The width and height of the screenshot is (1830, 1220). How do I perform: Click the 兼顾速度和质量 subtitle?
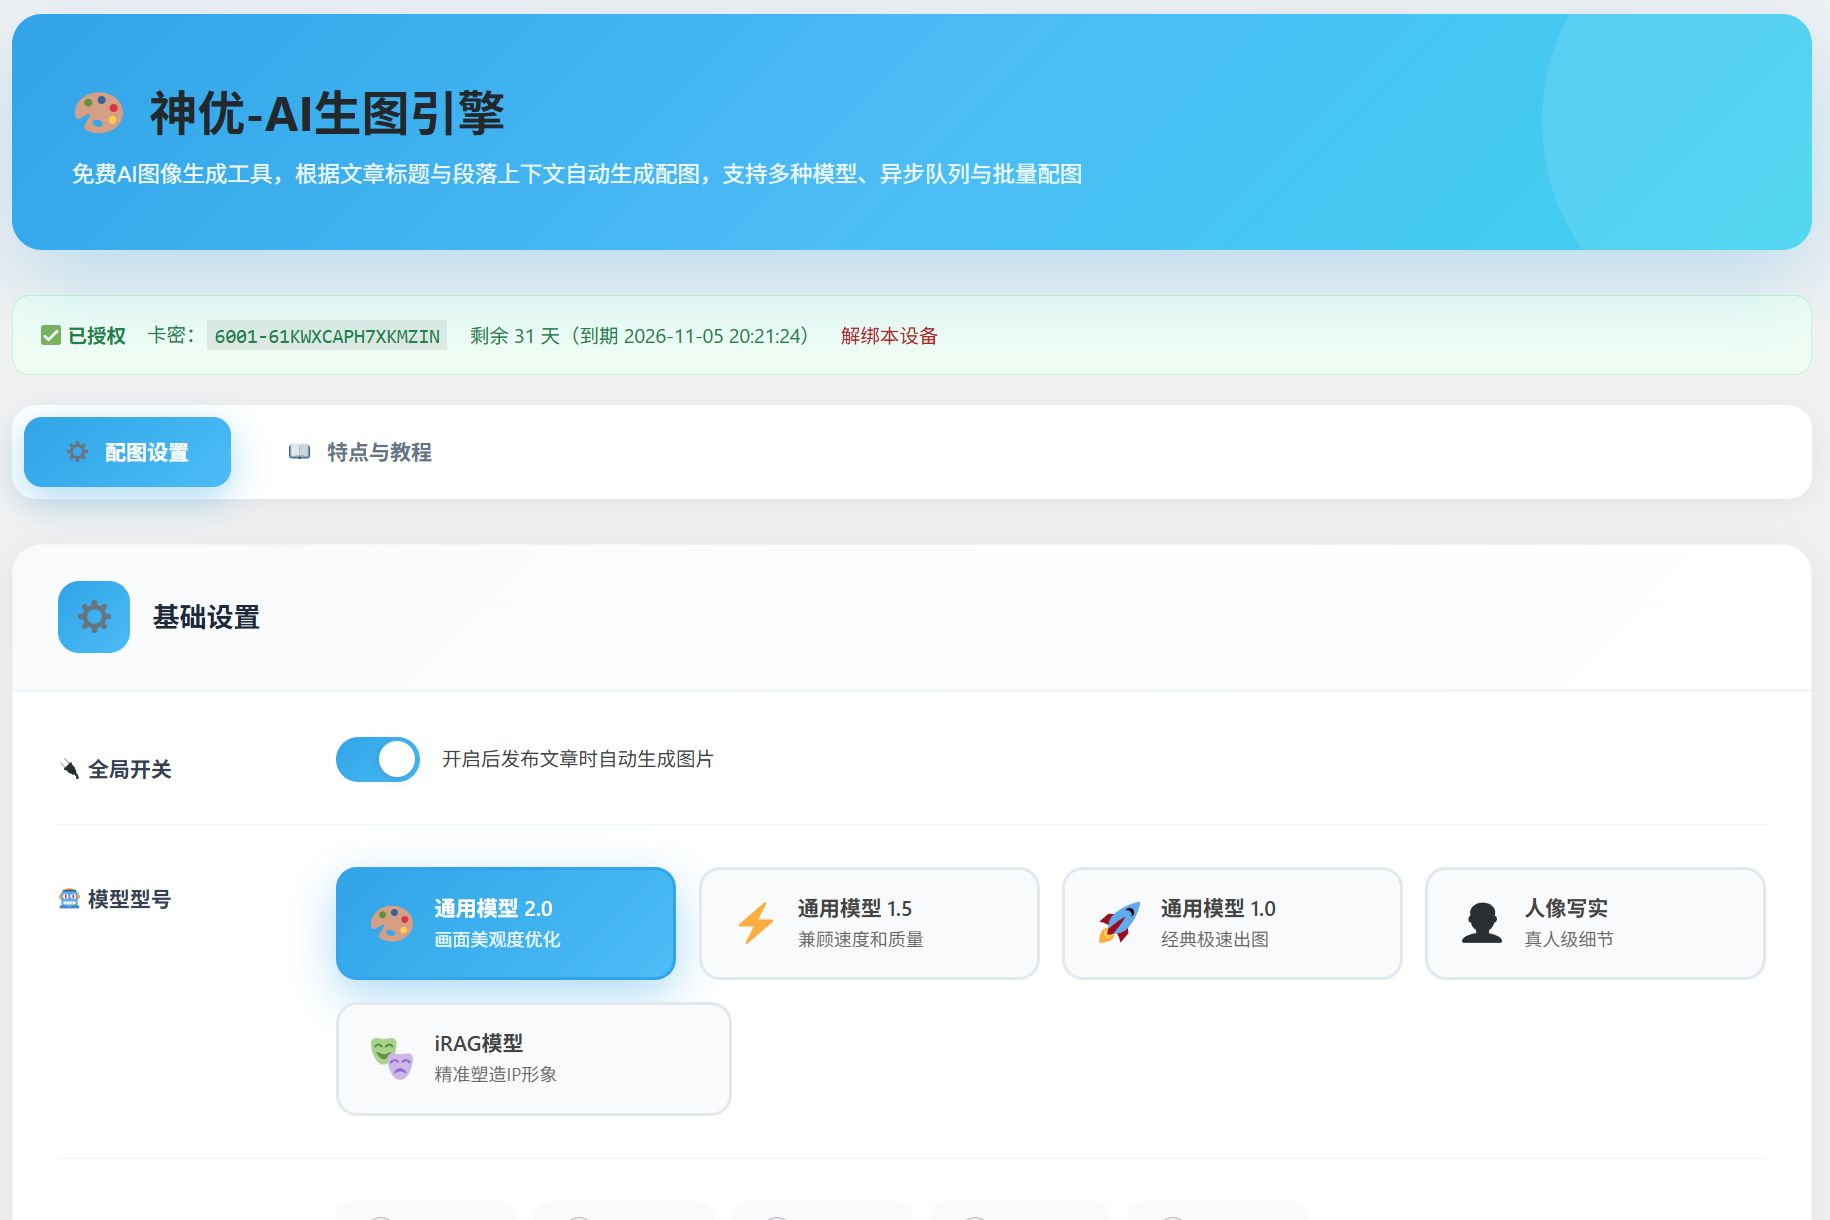(x=860, y=939)
